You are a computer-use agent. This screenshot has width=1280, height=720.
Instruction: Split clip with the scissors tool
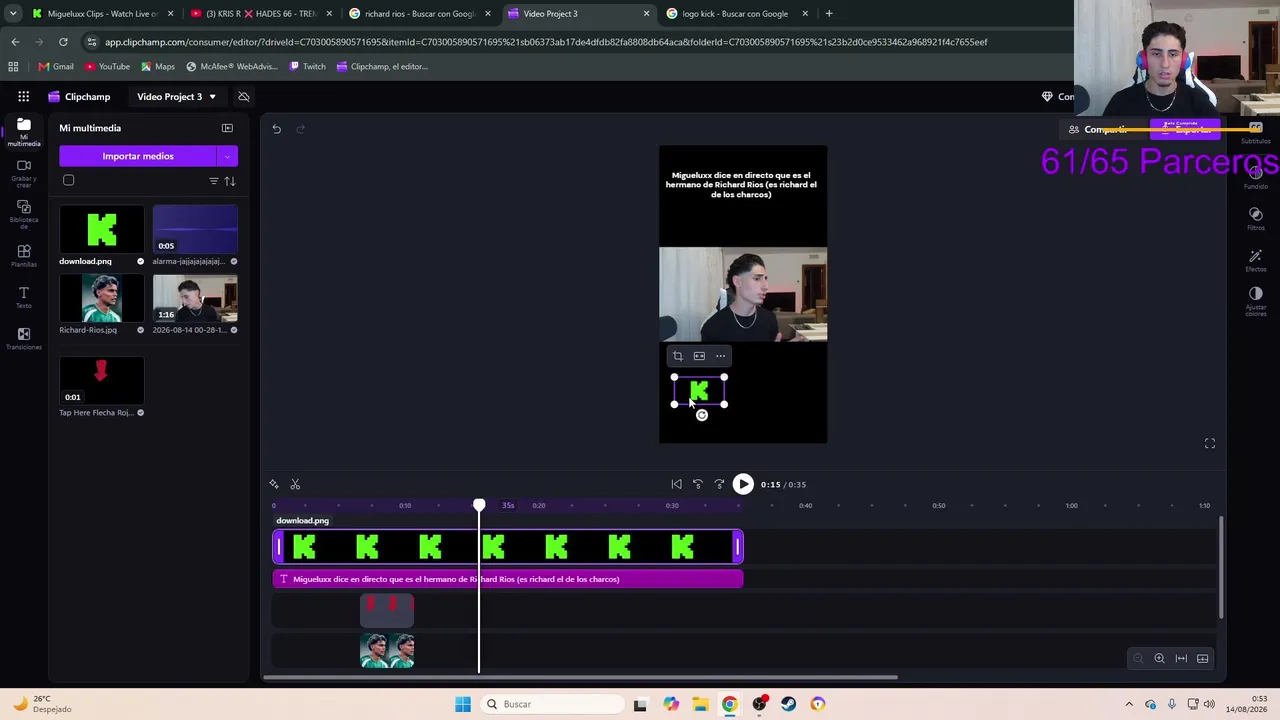295,484
